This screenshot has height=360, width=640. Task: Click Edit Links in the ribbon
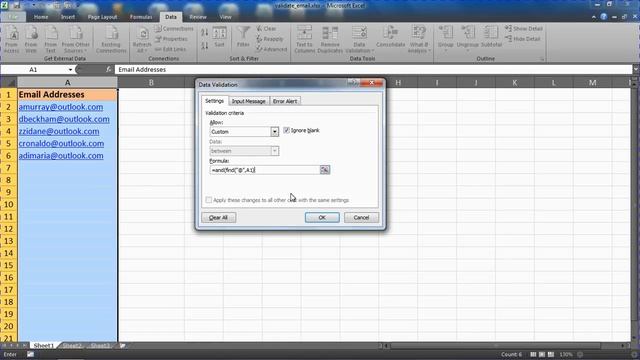click(x=171, y=49)
